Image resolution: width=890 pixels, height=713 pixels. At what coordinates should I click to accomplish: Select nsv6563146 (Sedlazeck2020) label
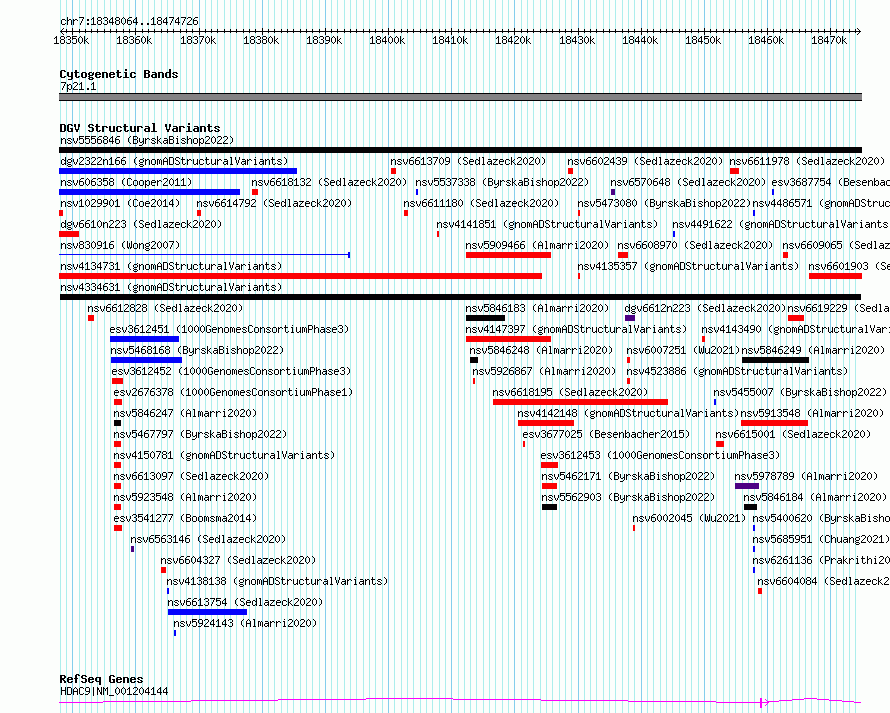tap(208, 539)
